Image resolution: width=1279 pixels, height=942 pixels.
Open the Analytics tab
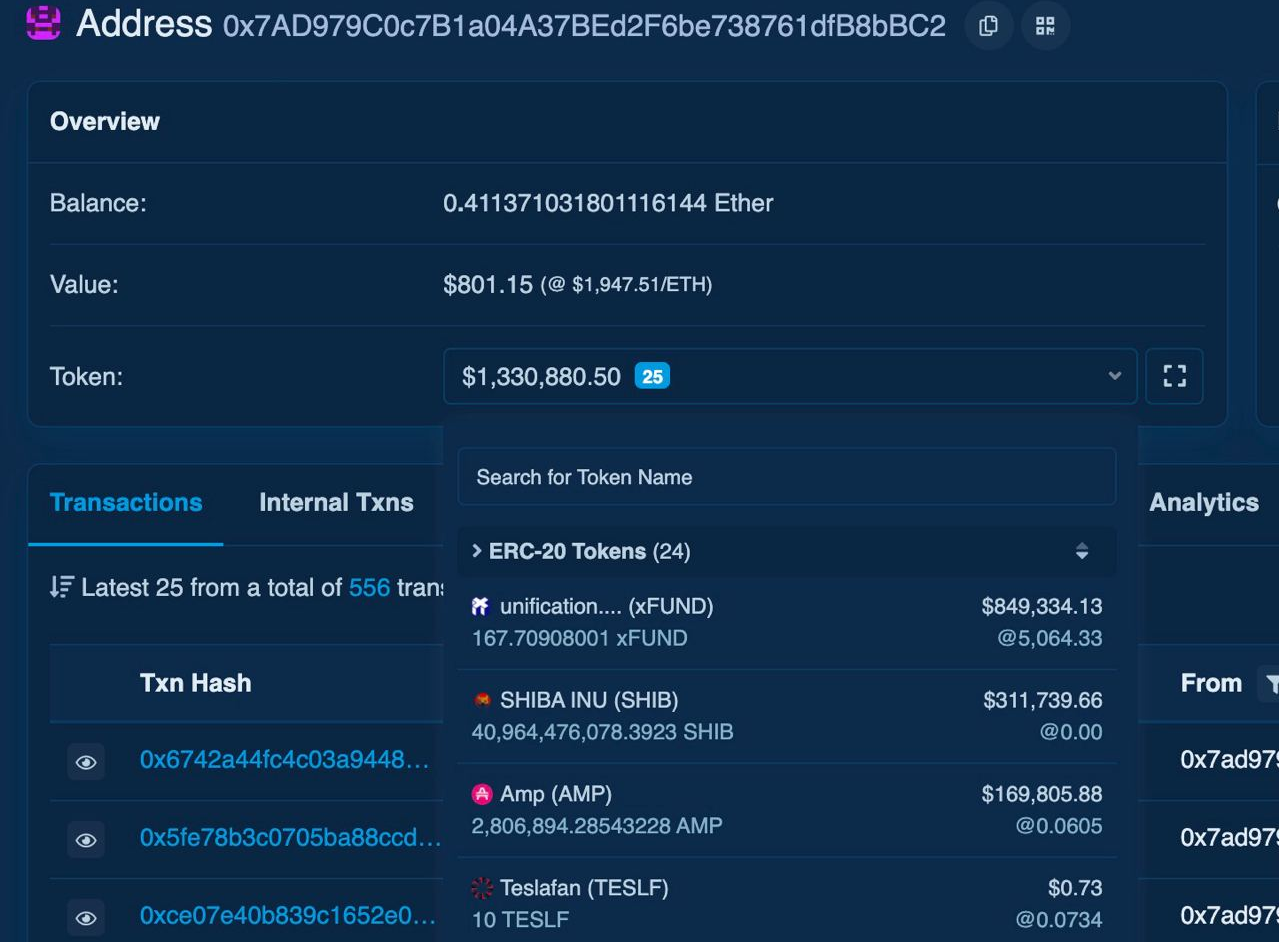tap(1204, 503)
